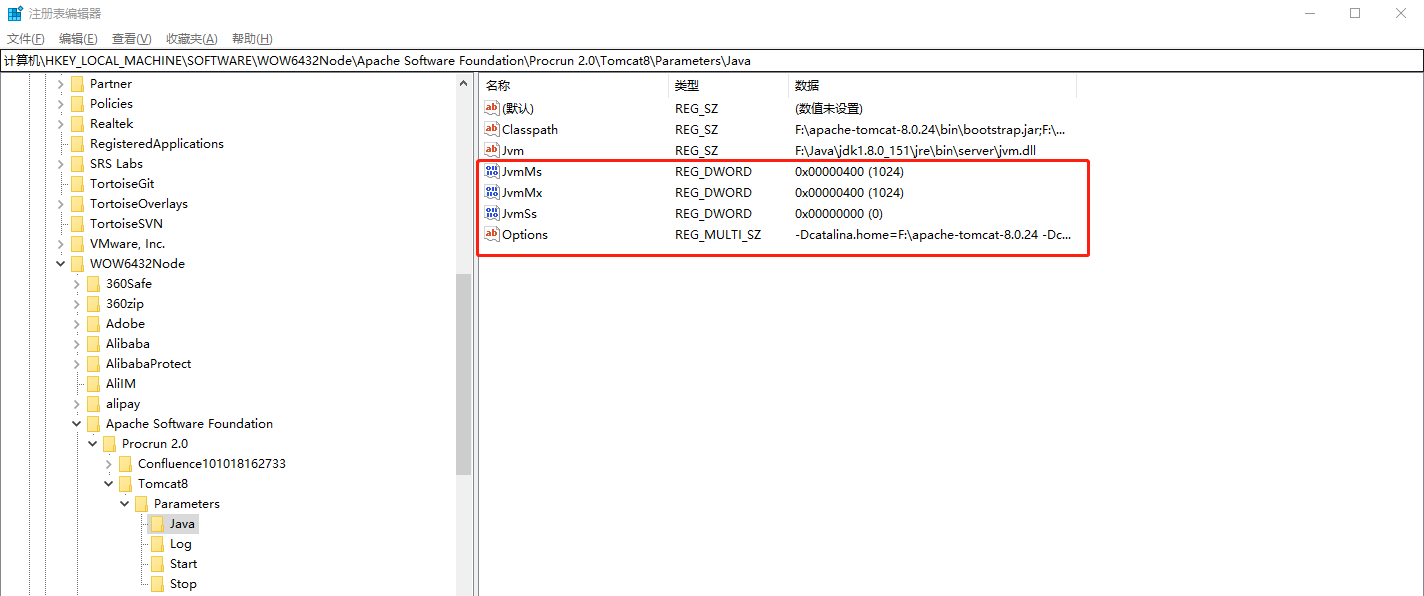The width and height of the screenshot is (1424, 596).
Task: Click the Options REG_MULTI_SZ string icon
Action: pos(492,234)
